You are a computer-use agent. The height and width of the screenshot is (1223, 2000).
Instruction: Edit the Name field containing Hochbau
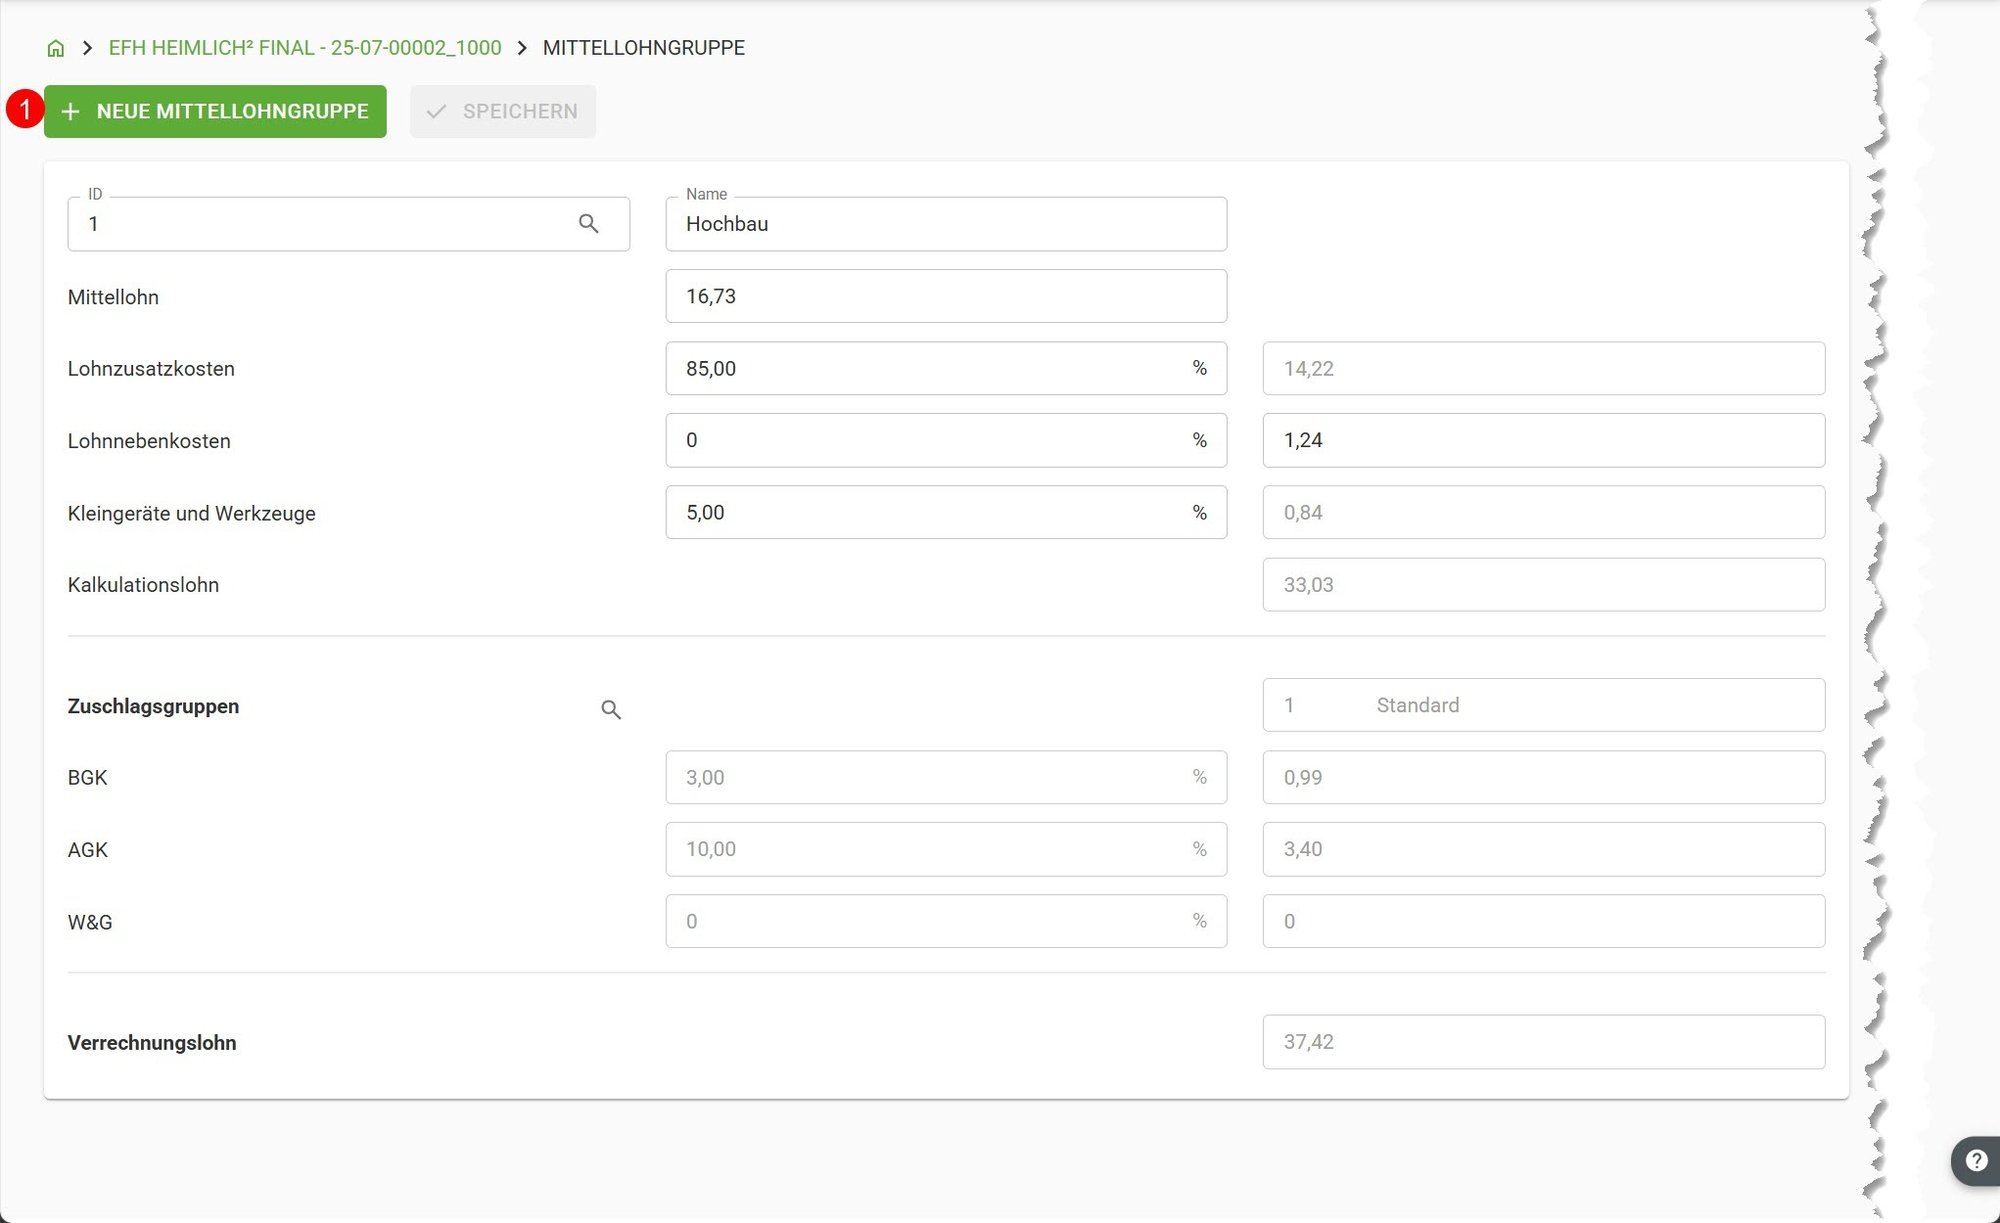(946, 224)
